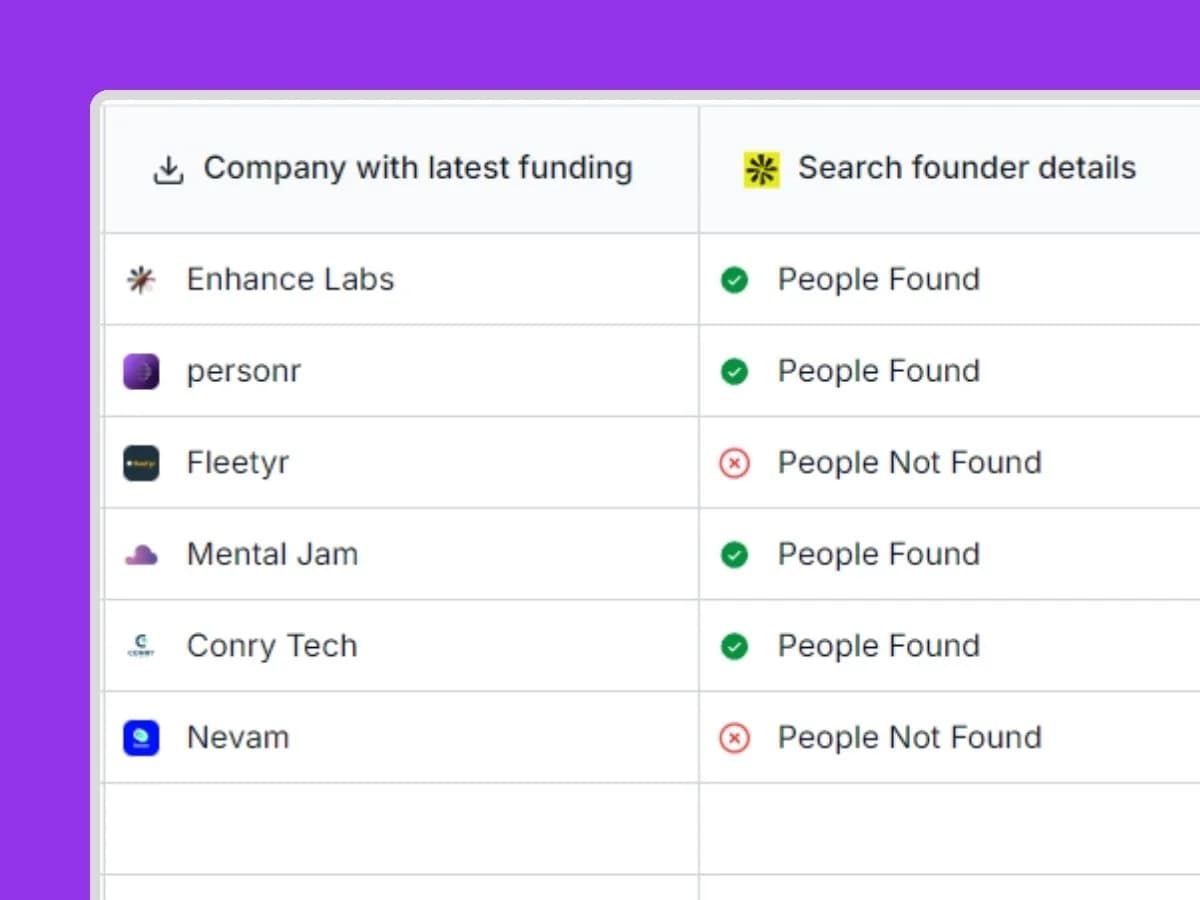Click the personr purple logo icon
This screenshot has height=900, width=1200.
point(140,371)
